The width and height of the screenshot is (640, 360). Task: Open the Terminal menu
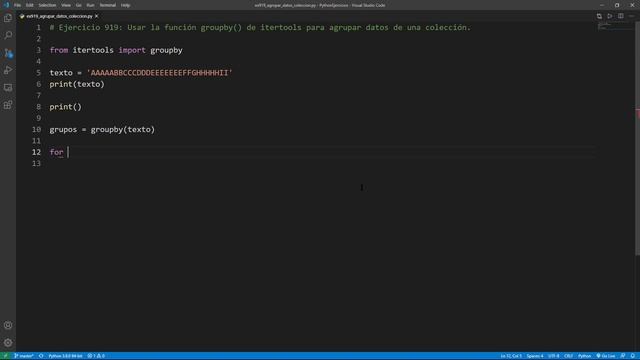pos(107,5)
